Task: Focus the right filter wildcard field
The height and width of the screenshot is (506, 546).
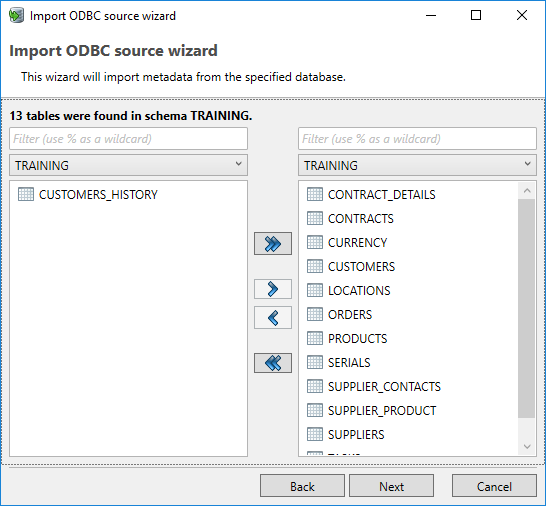Action: pos(417,139)
